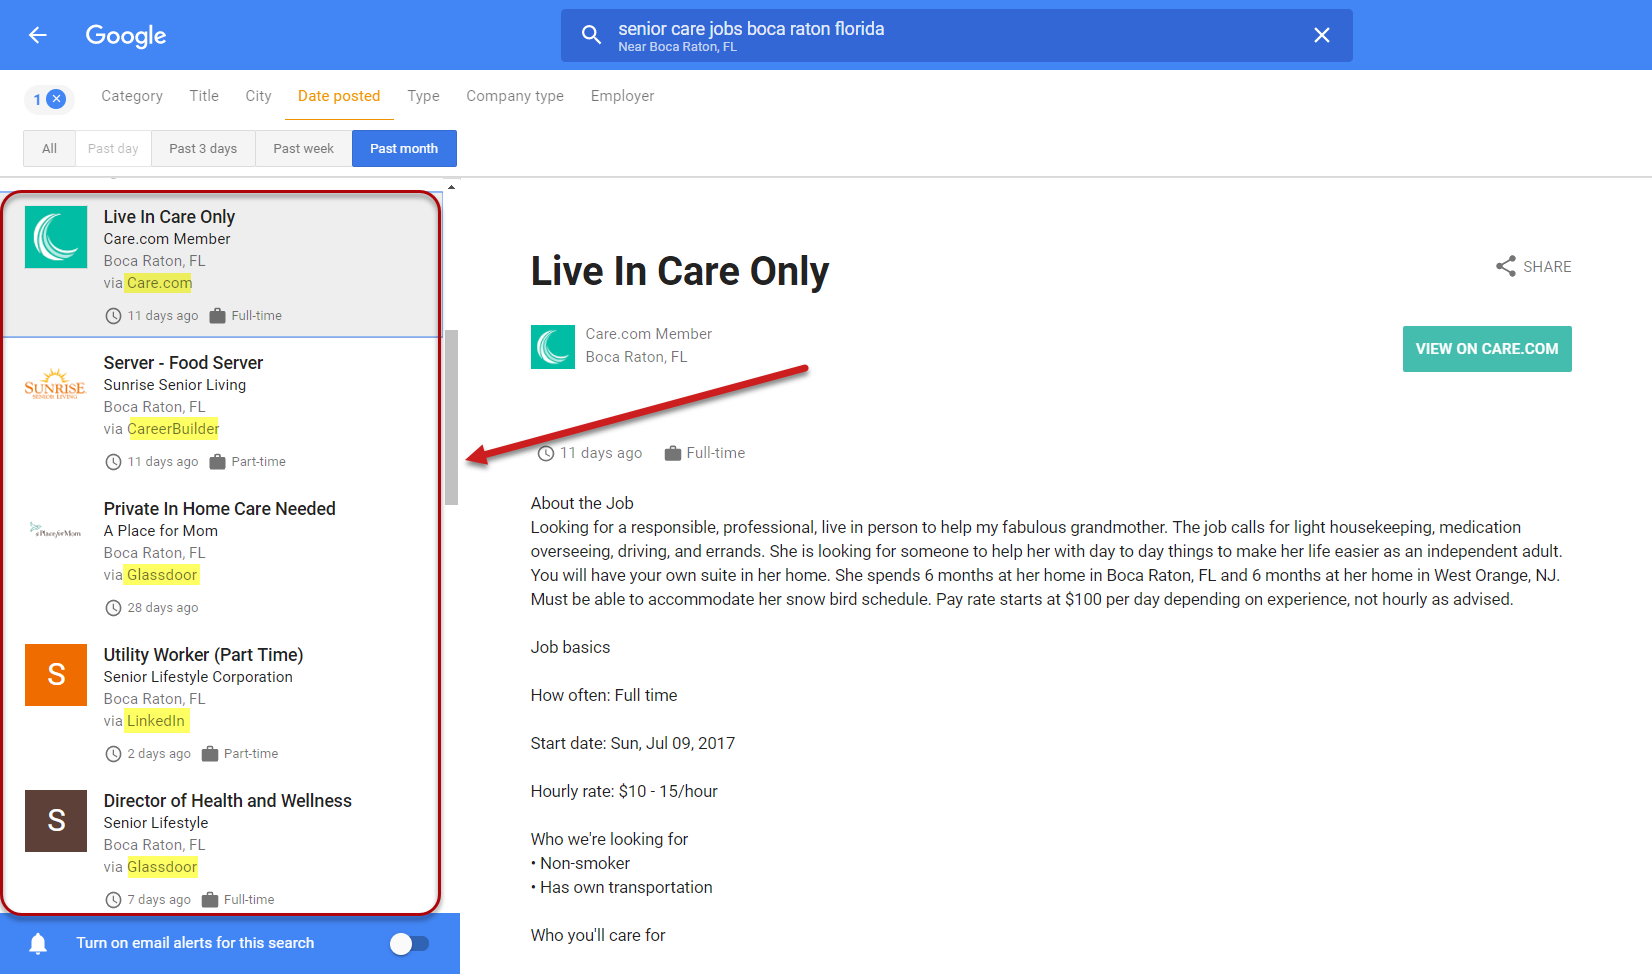Viewport: 1652px width, 974px height.
Task: Toggle email alerts for this search
Action: pos(409,943)
